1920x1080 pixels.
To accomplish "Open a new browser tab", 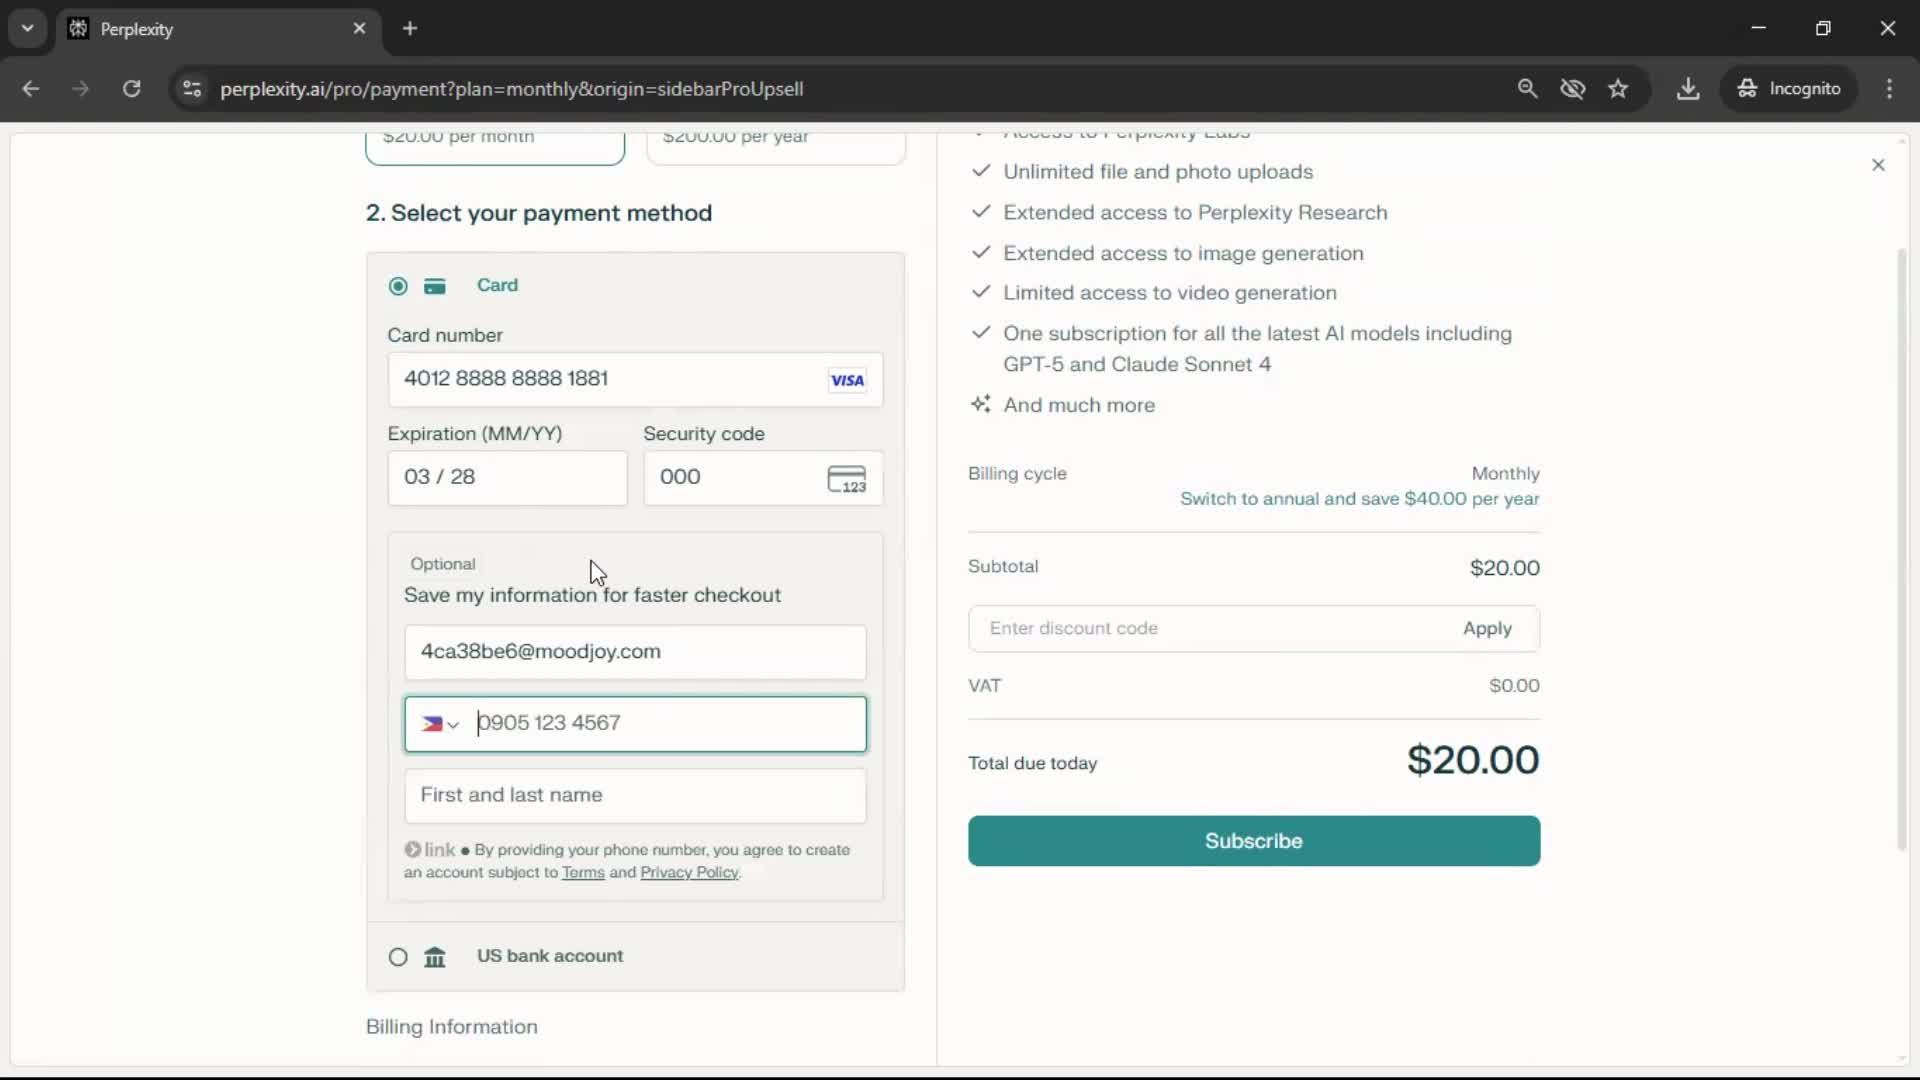I will (x=410, y=29).
